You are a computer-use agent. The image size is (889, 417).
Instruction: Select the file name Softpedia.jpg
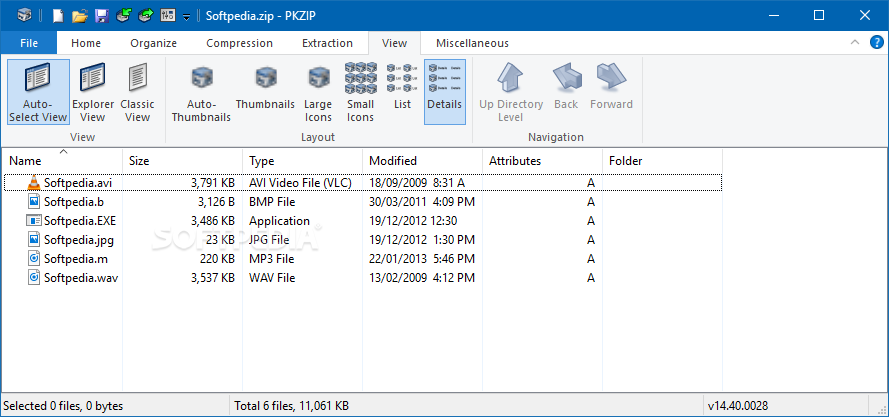pos(79,240)
